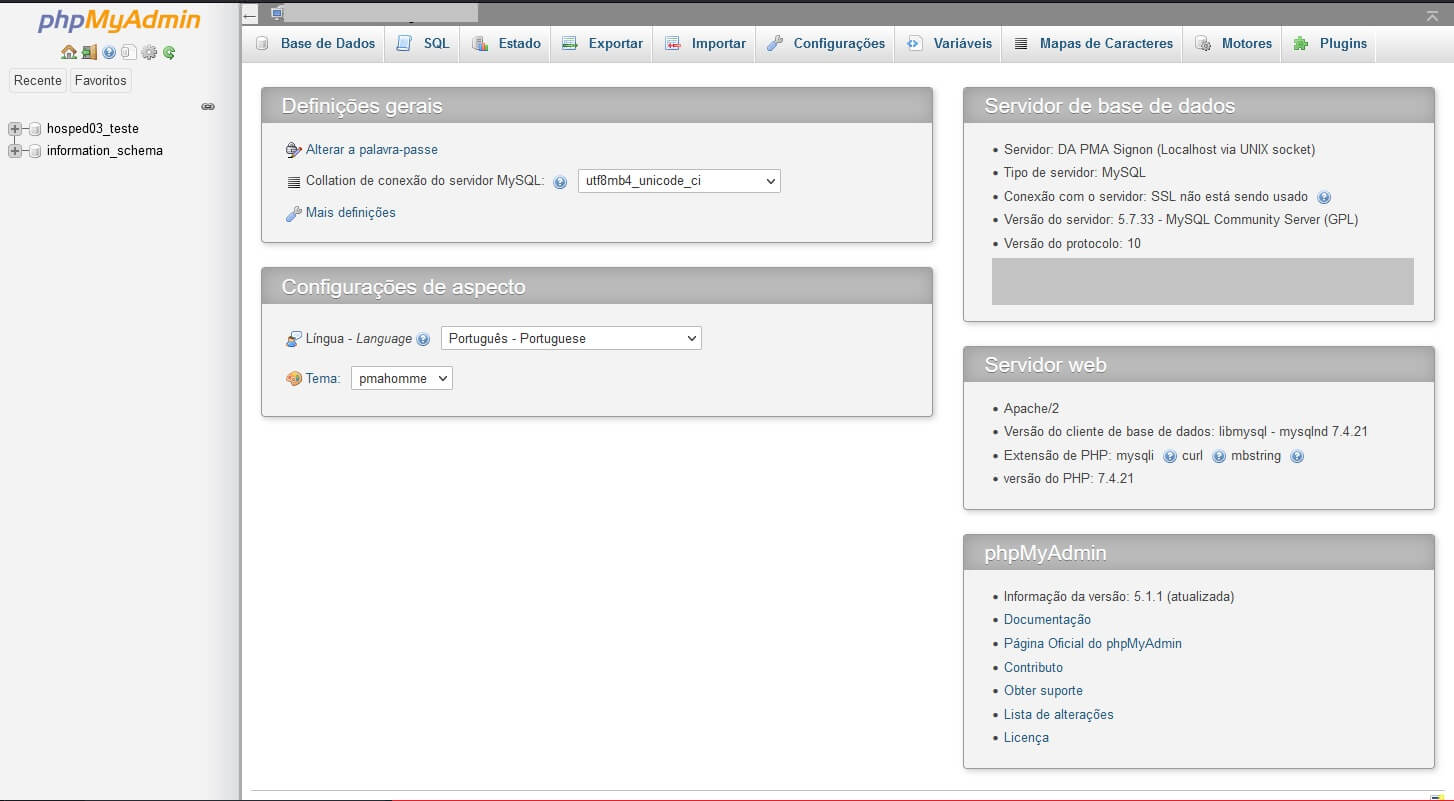1454x801 pixels.
Task: Open the connection collation utf8mb4_unicode_ci dropdown
Action: pos(679,181)
